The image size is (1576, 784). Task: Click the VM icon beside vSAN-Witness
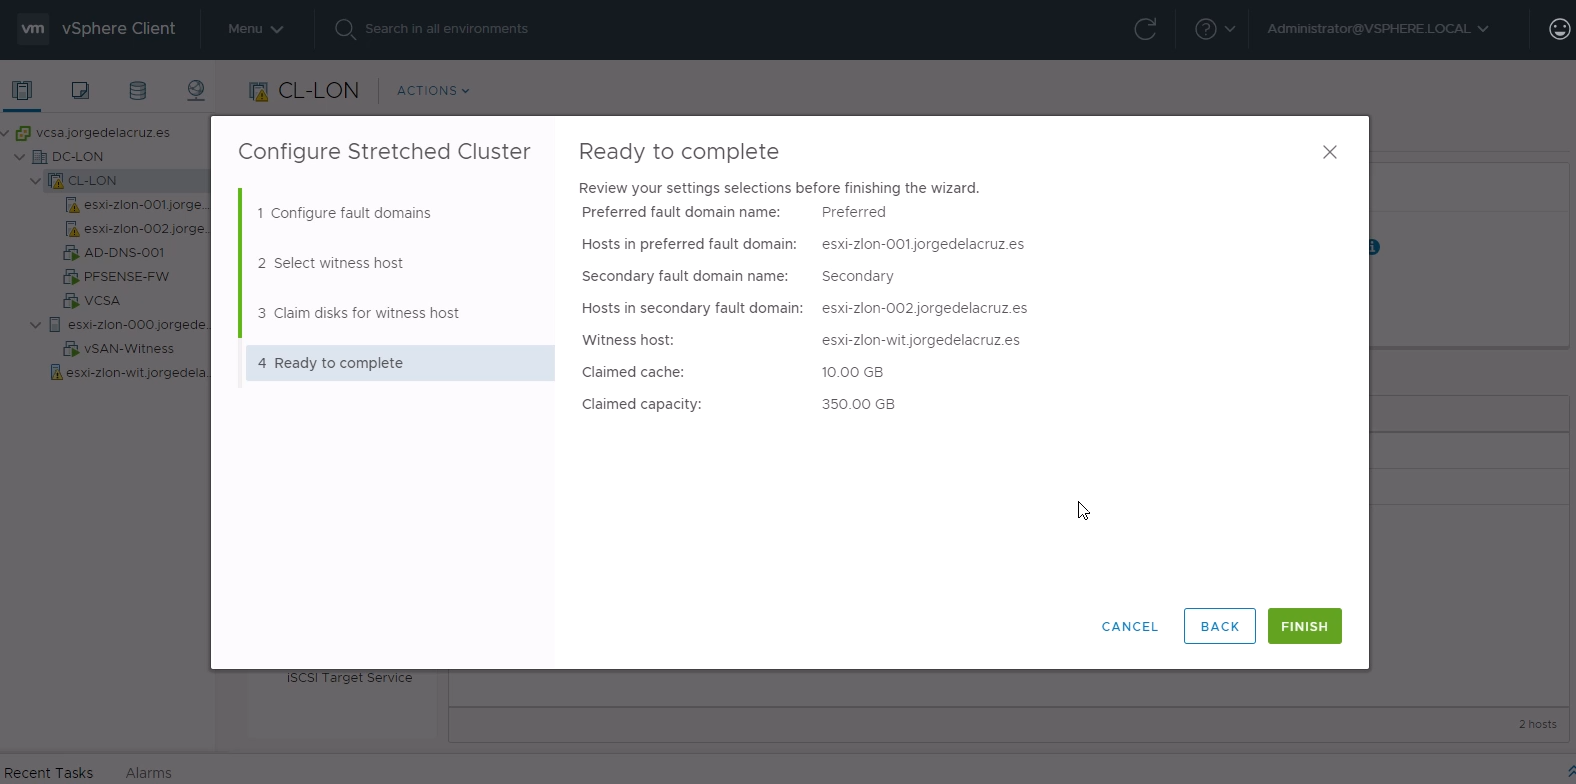click(71, 348)
